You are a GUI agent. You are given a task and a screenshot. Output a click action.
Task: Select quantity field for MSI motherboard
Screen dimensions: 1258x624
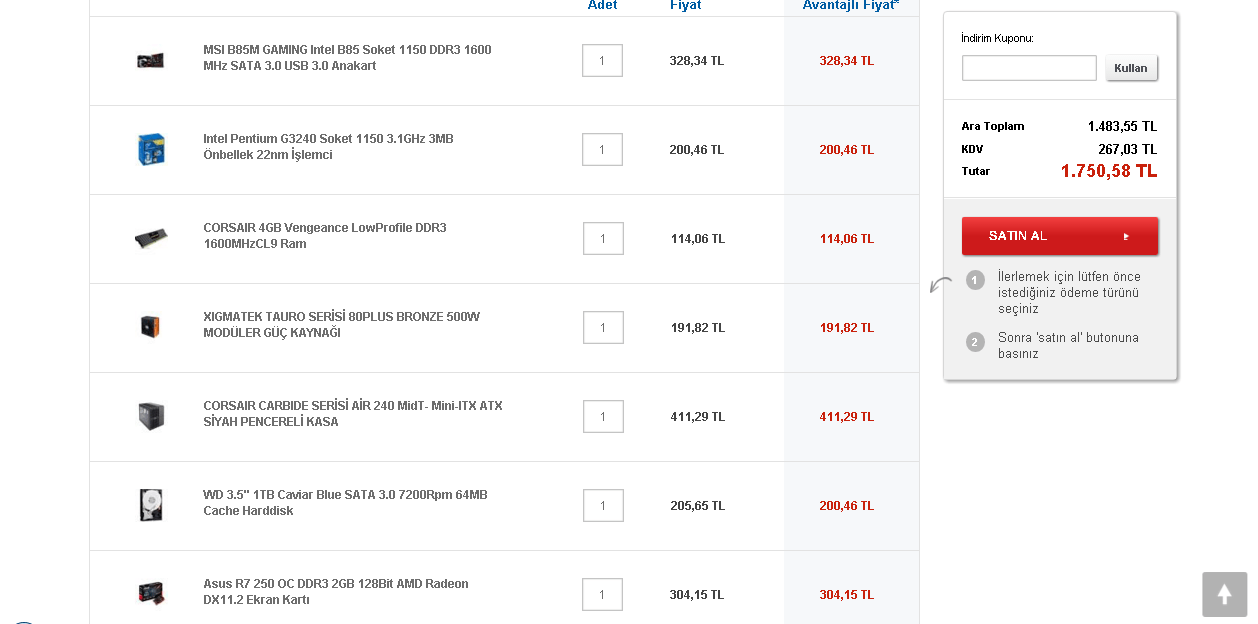pyautogui.click(x=602, y=61)
